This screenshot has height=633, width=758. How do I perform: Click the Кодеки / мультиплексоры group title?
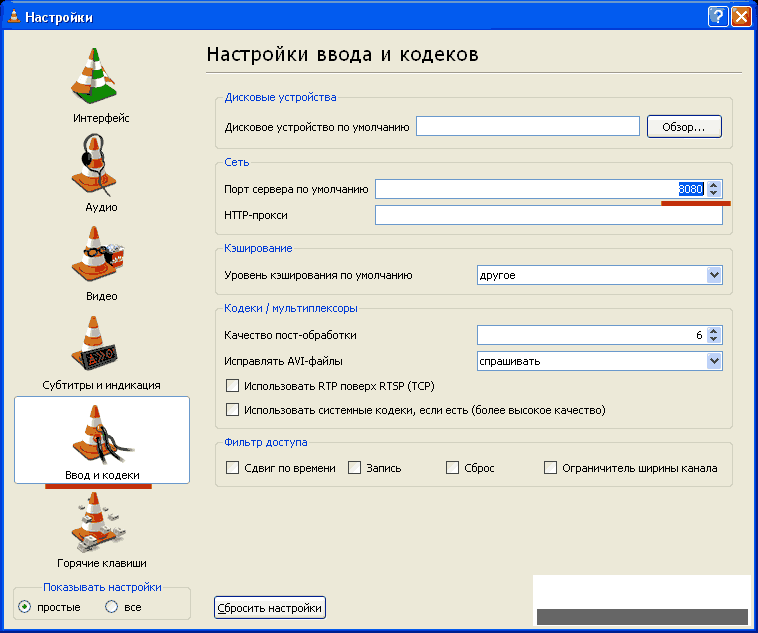pyautogui.click(x=291, y=308)
